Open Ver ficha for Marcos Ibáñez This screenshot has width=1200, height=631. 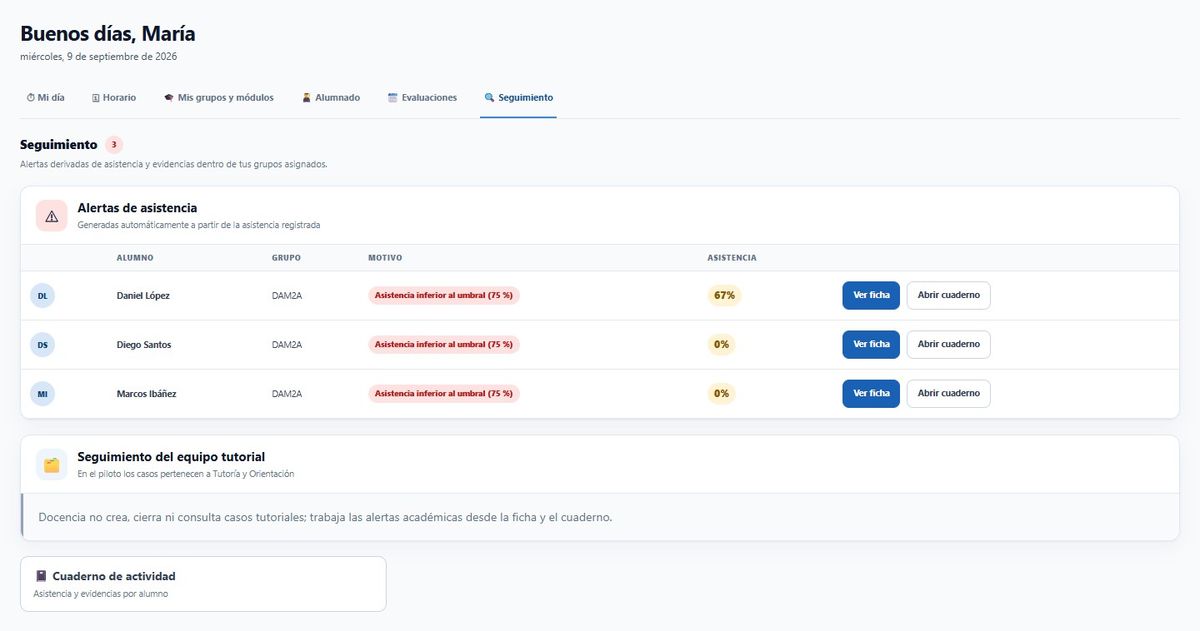(871, 394)
